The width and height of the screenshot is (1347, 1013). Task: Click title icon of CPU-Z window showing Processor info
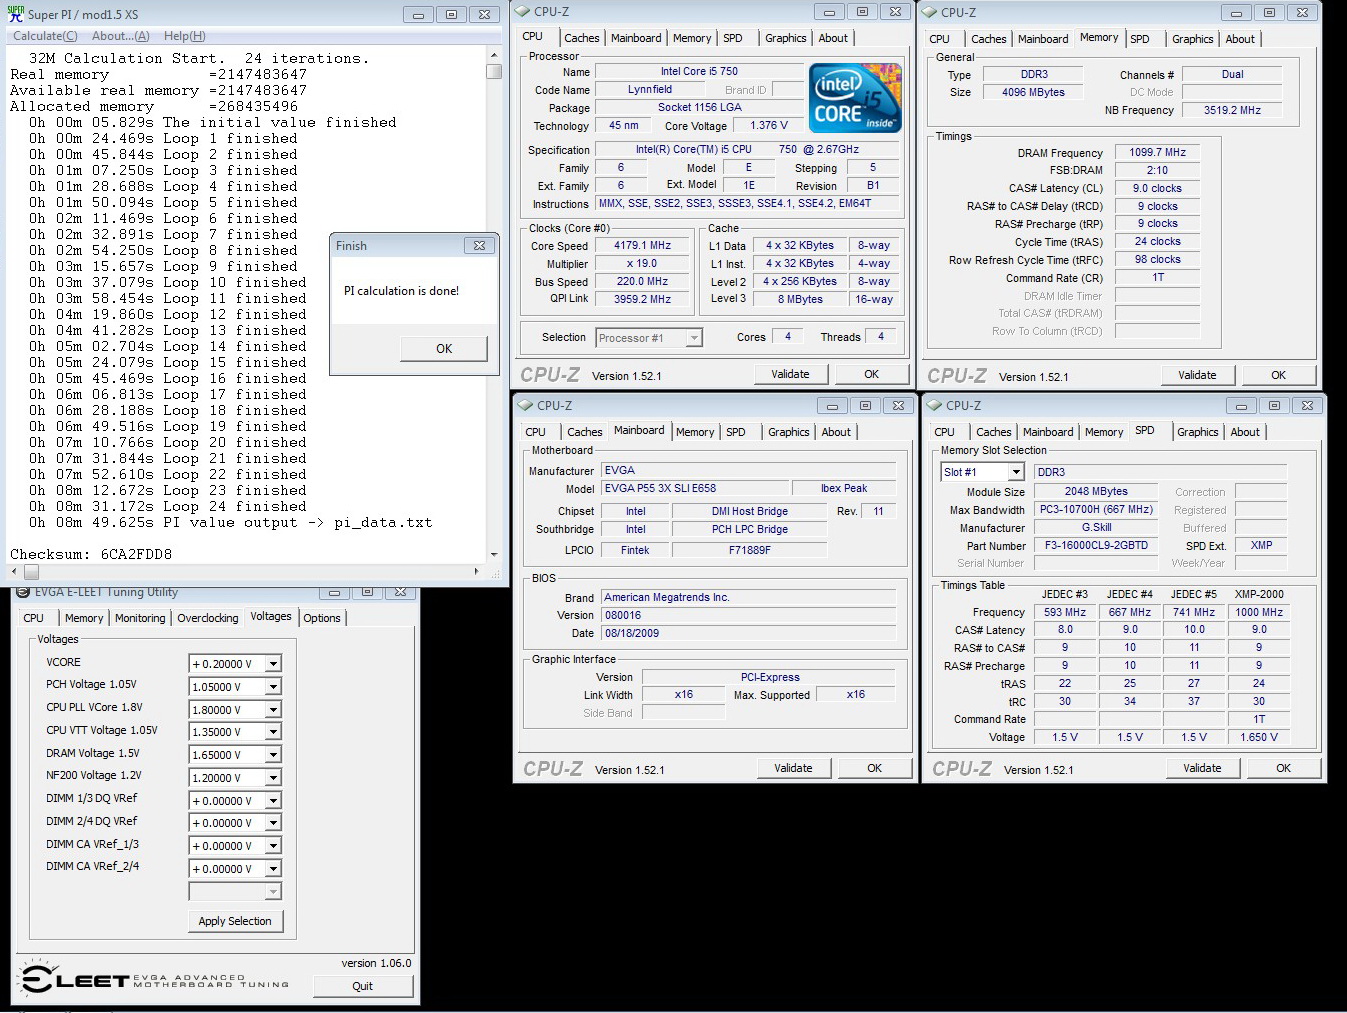pos(523,11)
